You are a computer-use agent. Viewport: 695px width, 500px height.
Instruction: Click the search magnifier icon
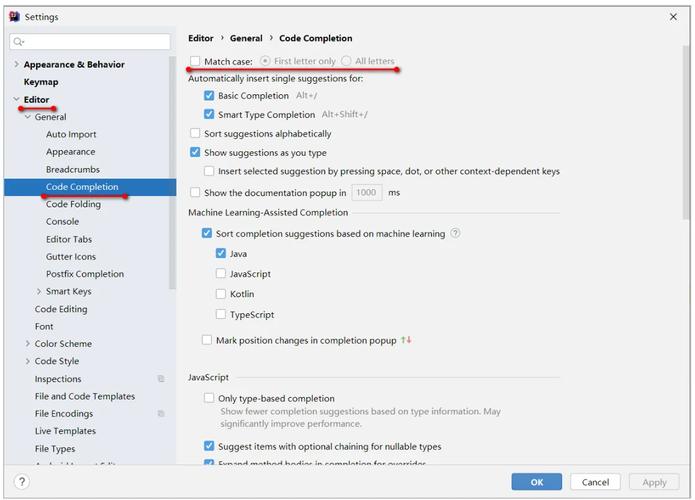18,42
